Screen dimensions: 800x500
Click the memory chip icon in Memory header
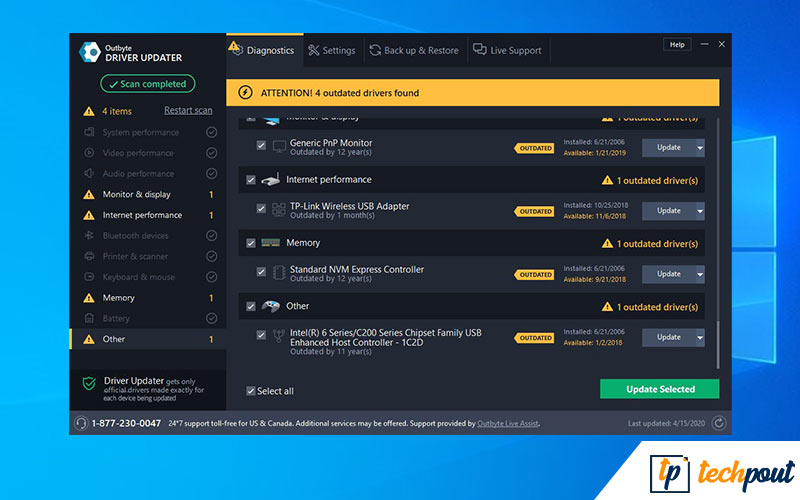270,243
